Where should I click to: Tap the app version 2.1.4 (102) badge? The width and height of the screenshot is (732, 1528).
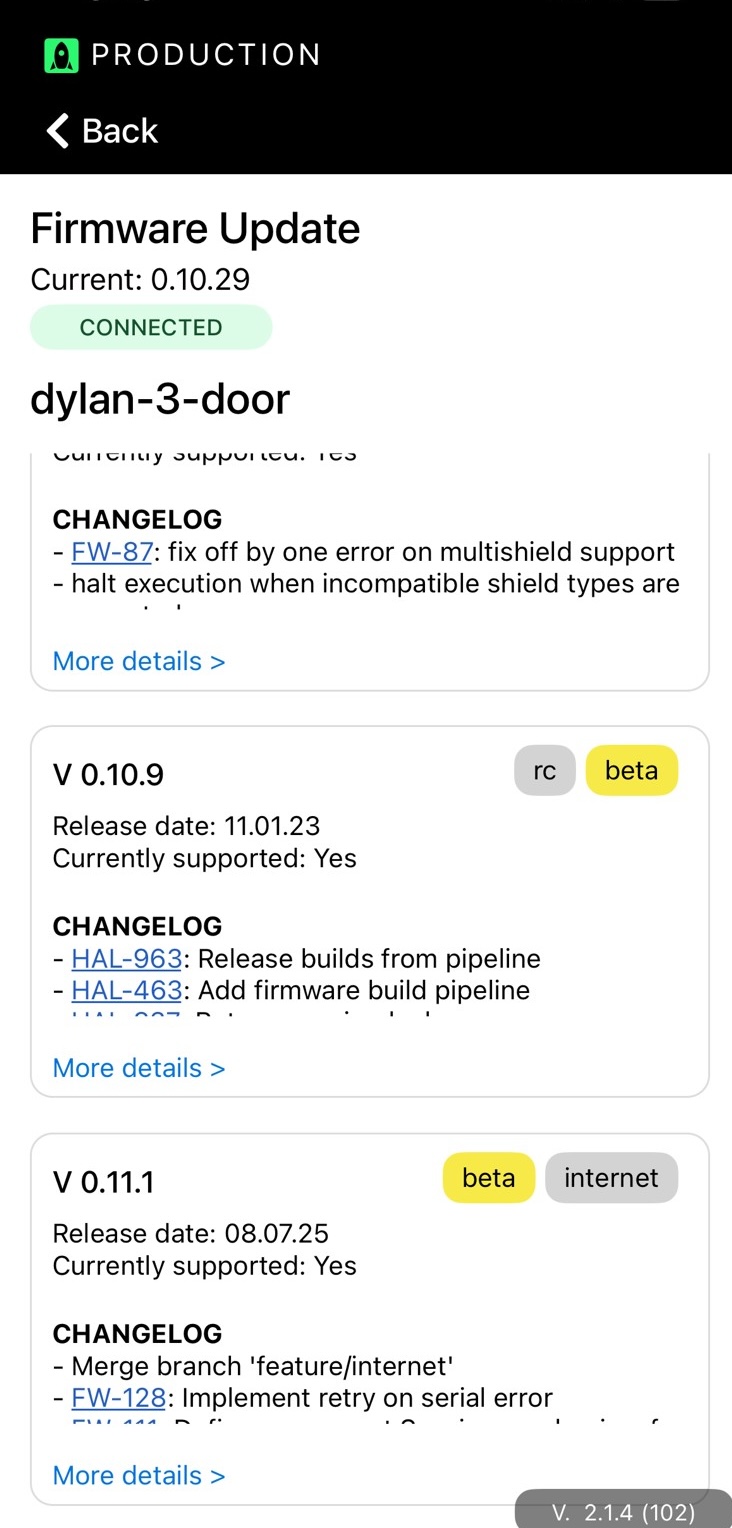[x=623, y=1511]
